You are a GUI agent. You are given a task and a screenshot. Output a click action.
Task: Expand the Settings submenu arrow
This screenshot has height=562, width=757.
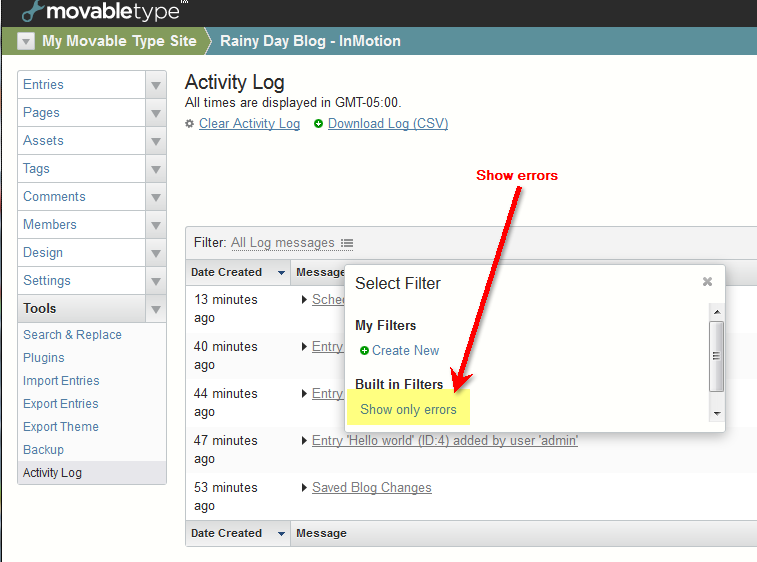(155, 281)
